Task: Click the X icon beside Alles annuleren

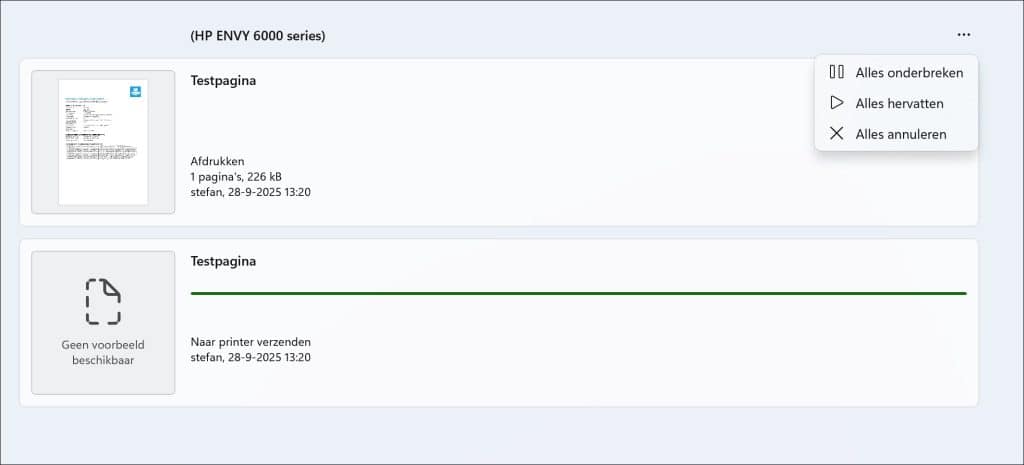Action: [837, 134]
